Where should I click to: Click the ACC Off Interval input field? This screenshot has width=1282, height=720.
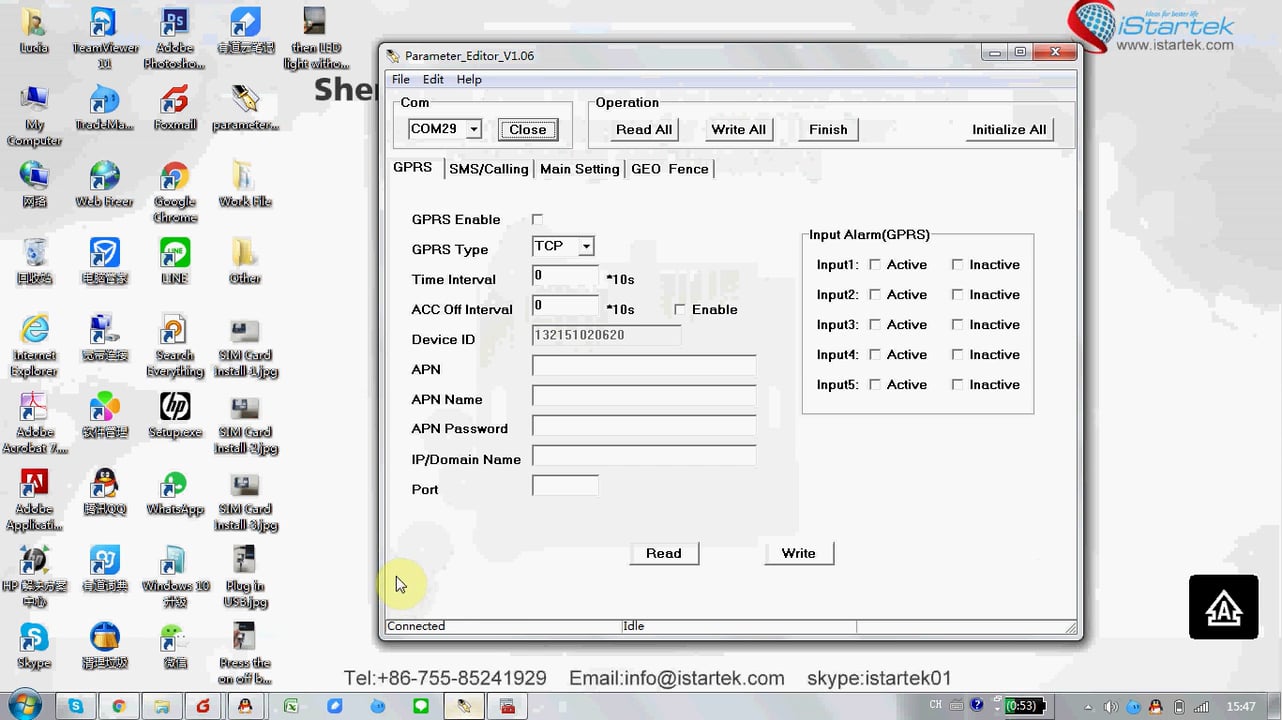tap(565, 306)
